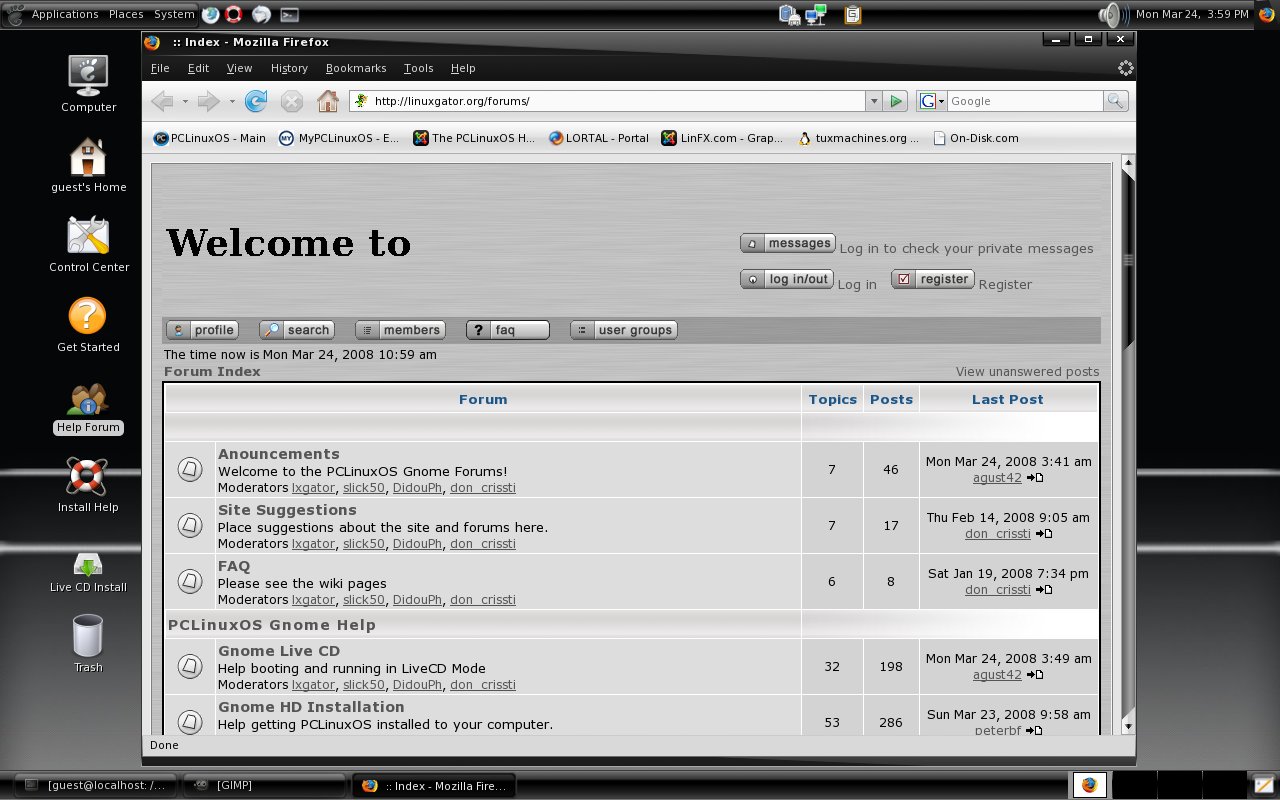Open the forum faq button
This screenshot has height=800, width=1280.
tap(508, 330)
